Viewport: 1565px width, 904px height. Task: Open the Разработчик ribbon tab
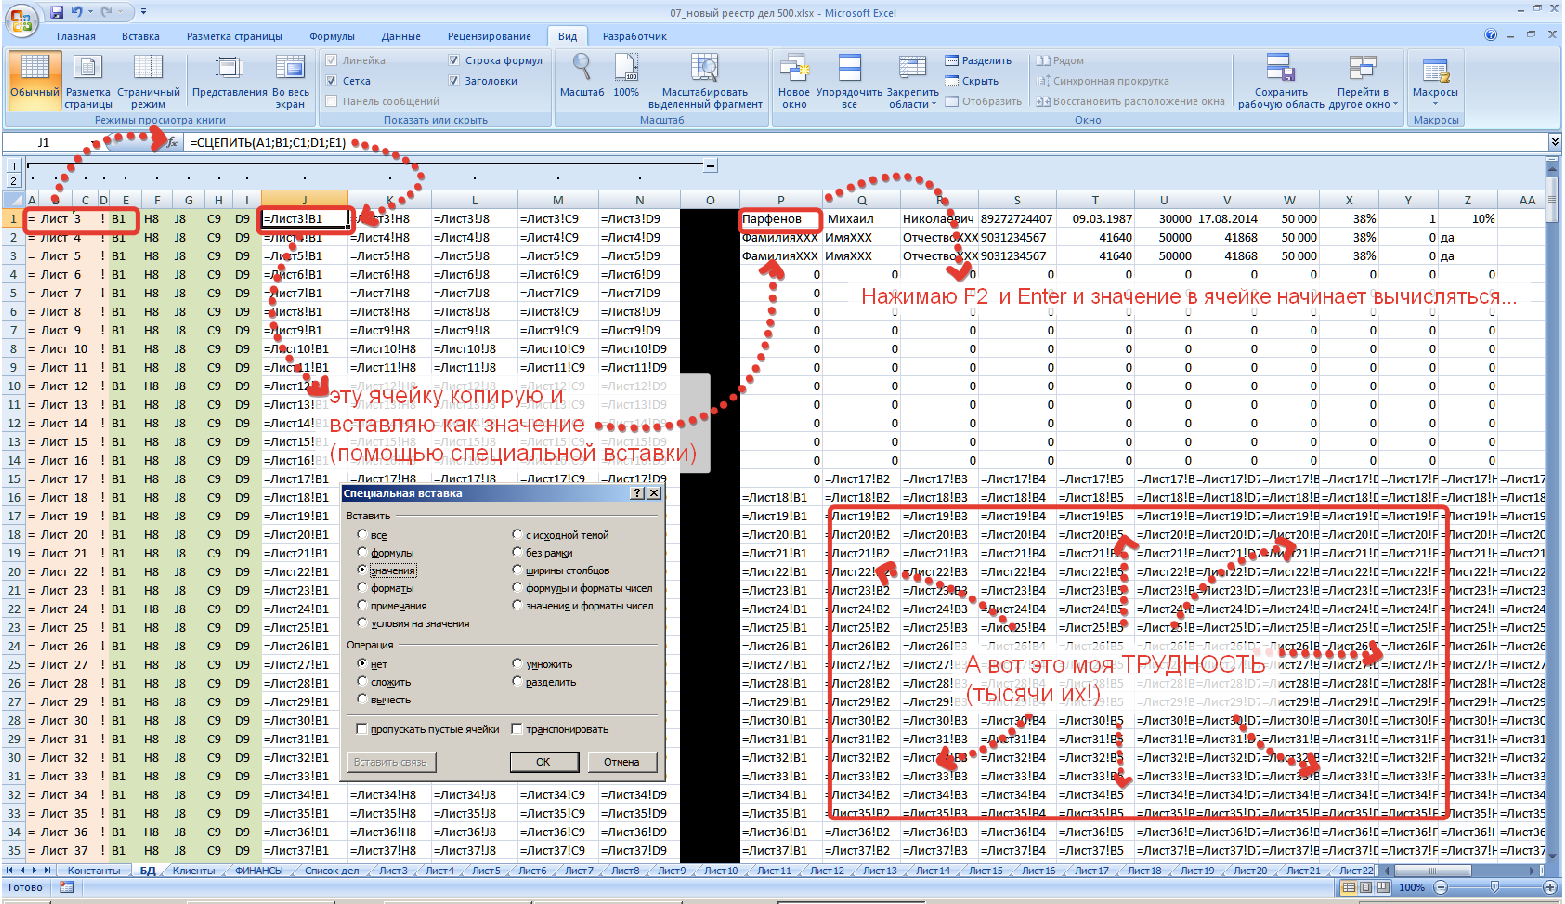click(x=635, y=36)
